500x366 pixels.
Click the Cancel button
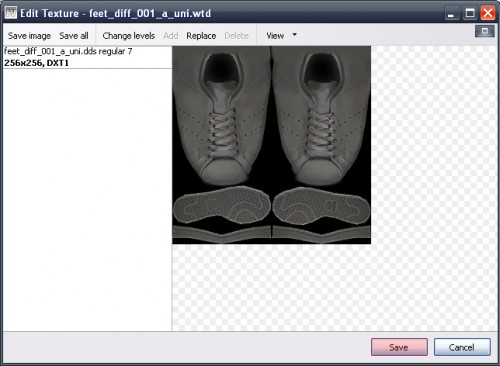pyautogui.click(x=462, y=347)
